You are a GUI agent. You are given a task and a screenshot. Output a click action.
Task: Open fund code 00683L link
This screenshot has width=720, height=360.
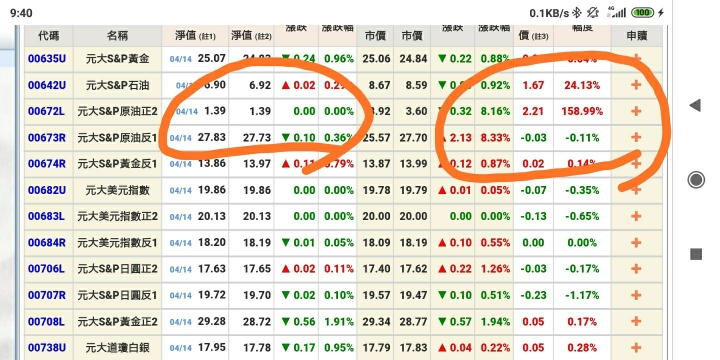(x=46, y=216)
